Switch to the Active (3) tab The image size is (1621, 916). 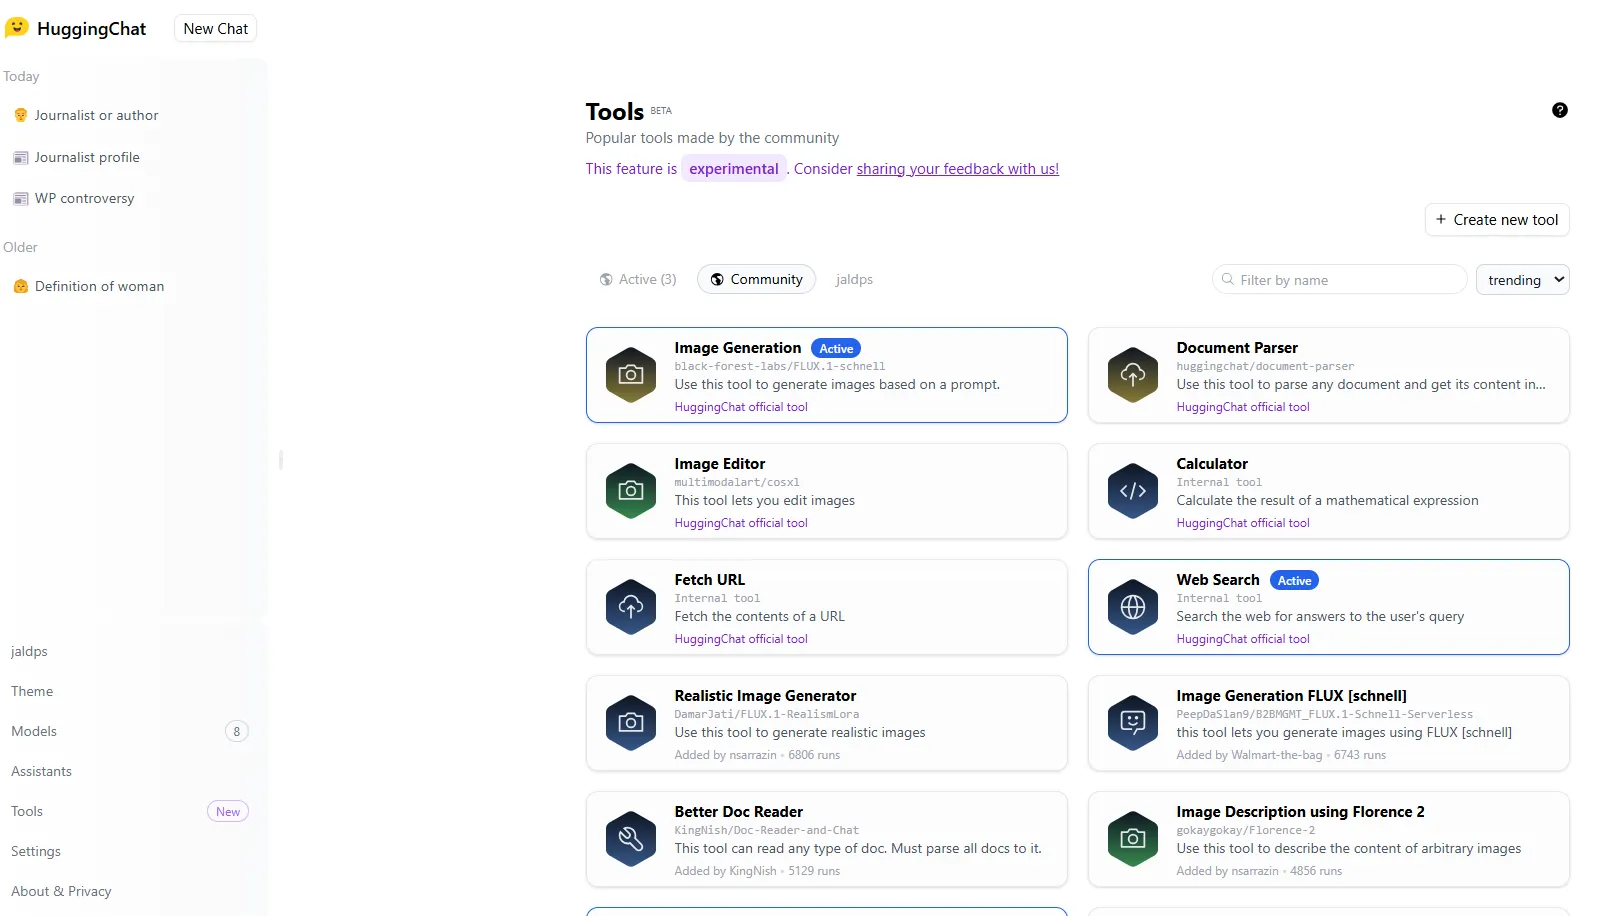(x=638, y=280)
